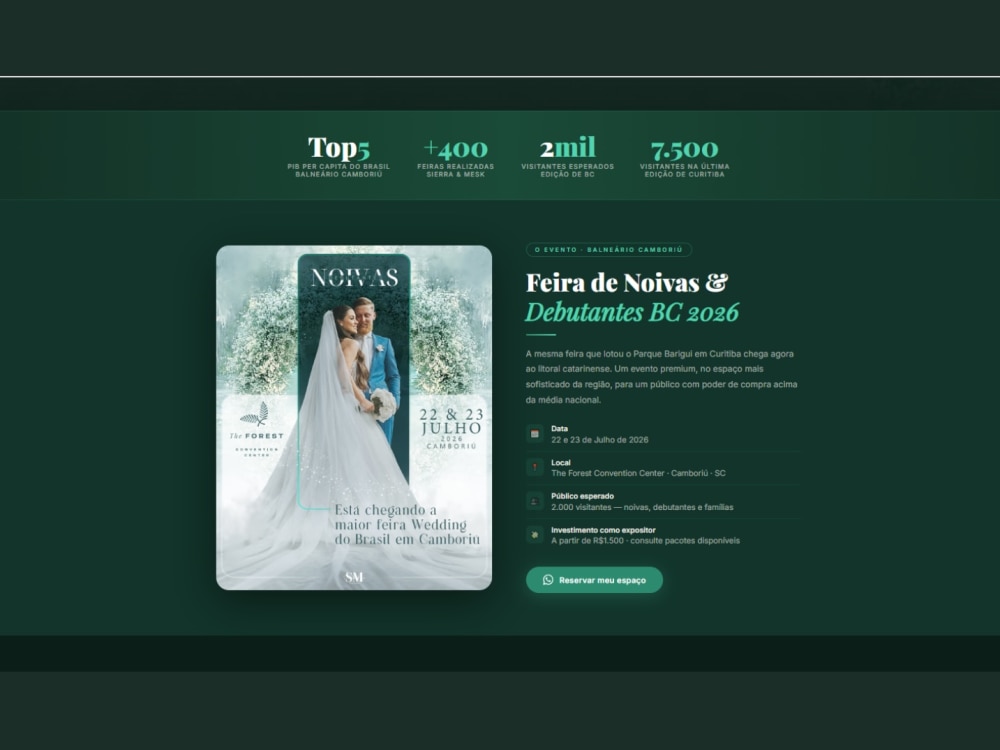Click the Público esperado label
Viewport: 1000px width, 750px height.
[x=582, y=496]
